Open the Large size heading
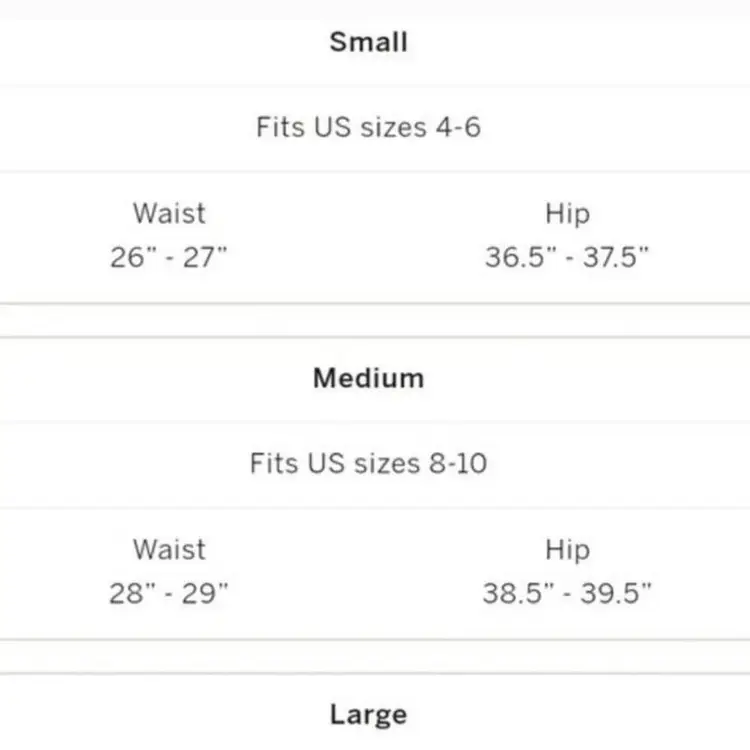 [x=368, y=714]
